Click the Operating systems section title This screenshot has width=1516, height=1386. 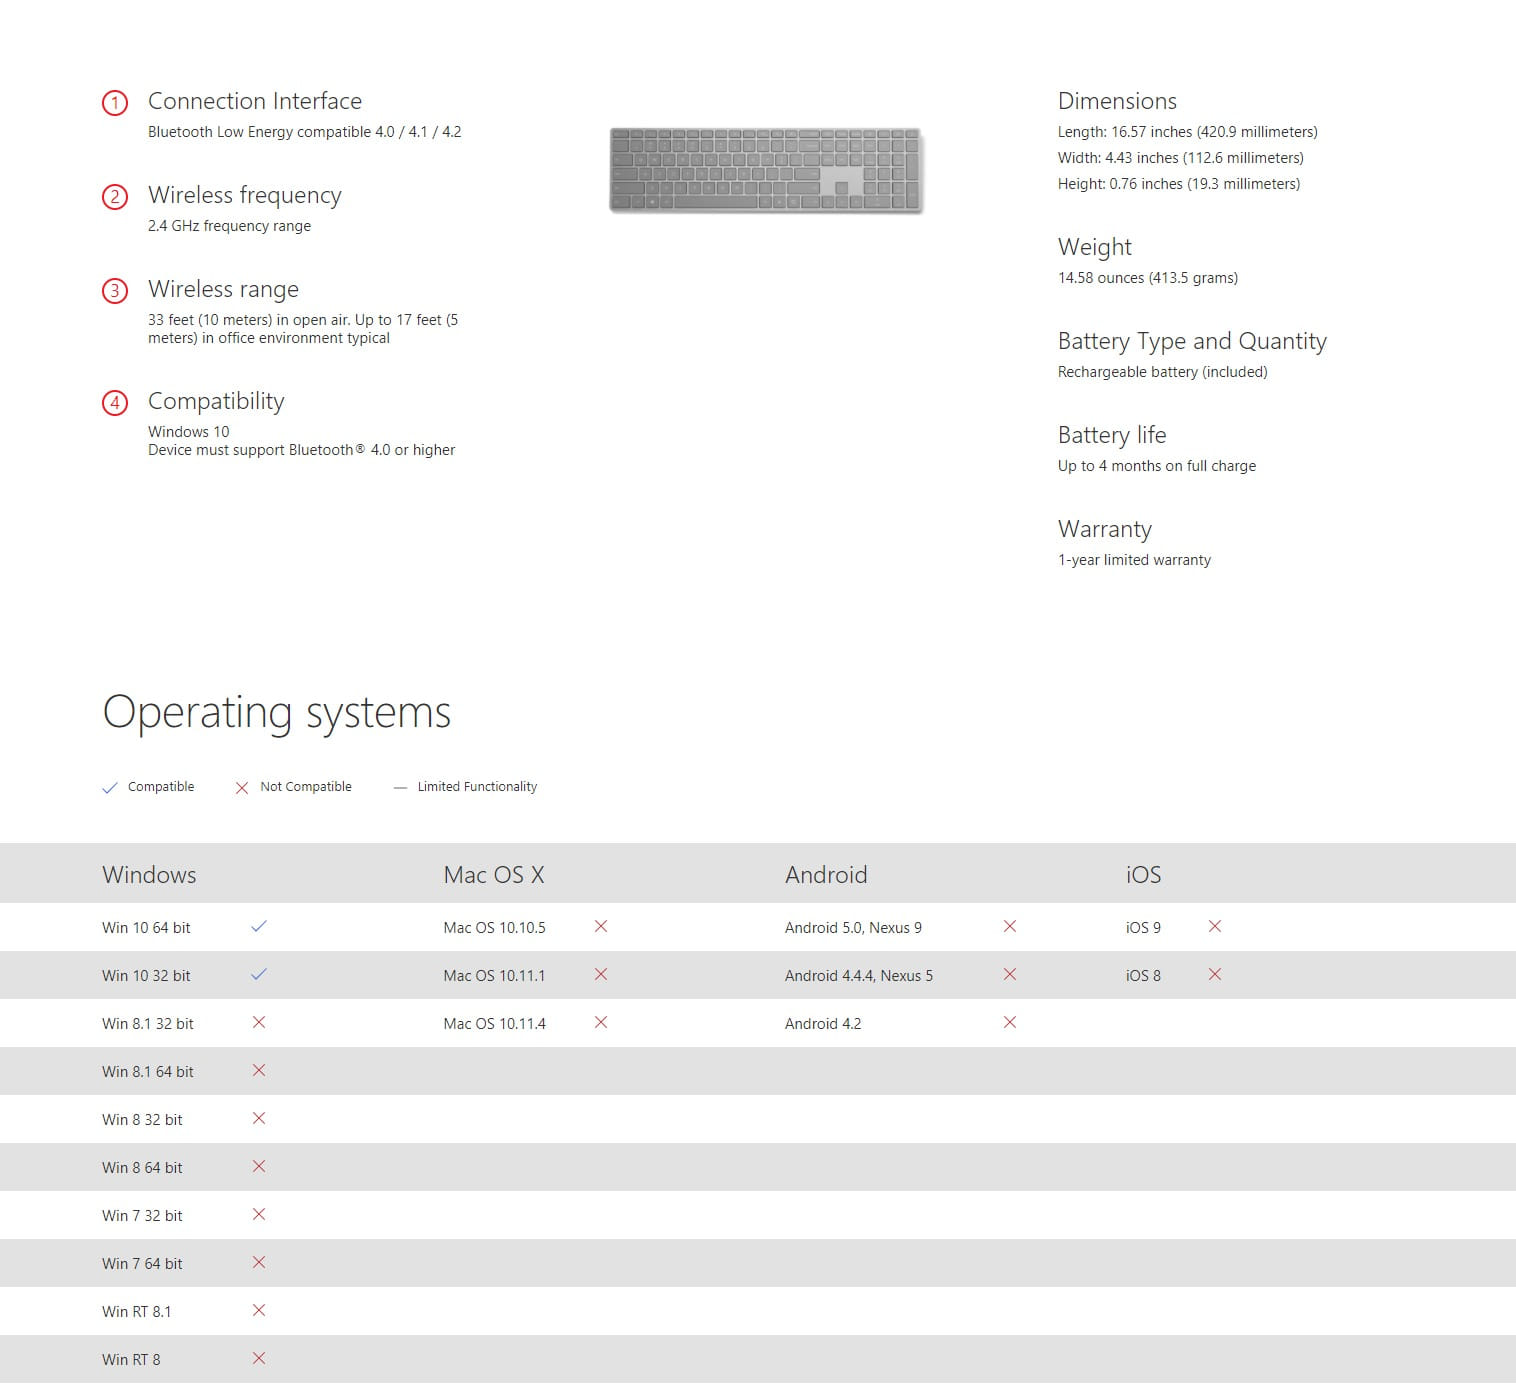click(x=277, y=713)
